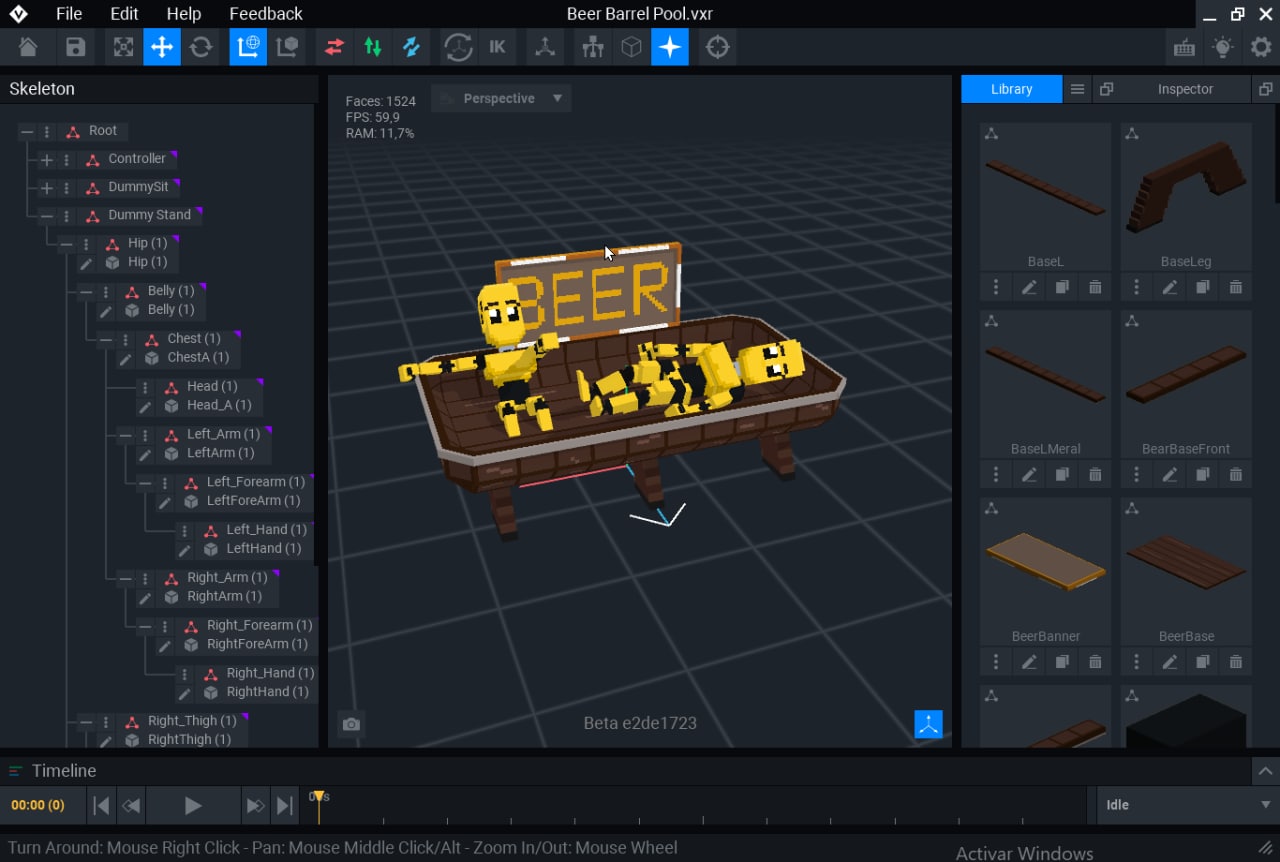Select the Move tool in the toolbar

pos(162,47)
